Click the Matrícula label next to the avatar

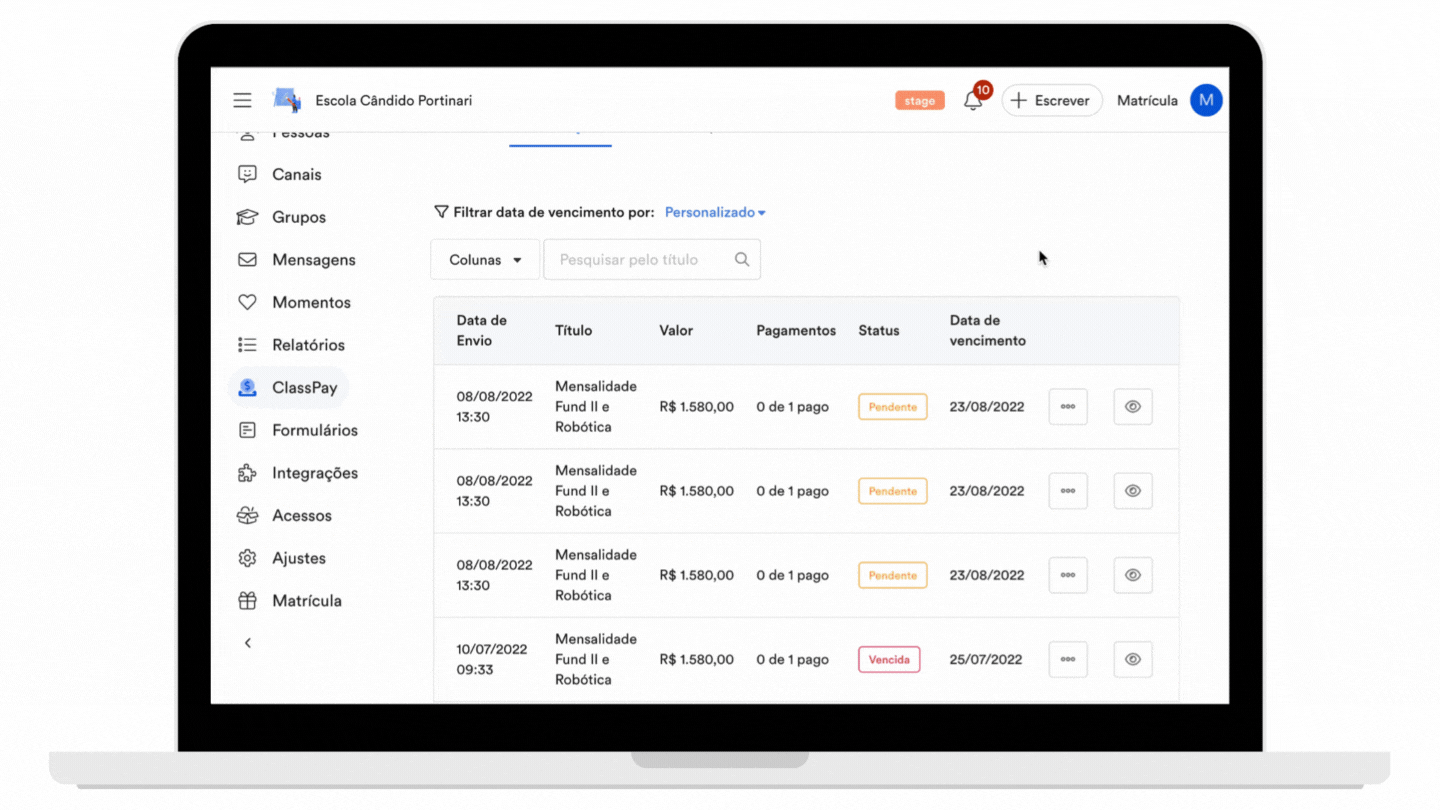click(1147, 100)
